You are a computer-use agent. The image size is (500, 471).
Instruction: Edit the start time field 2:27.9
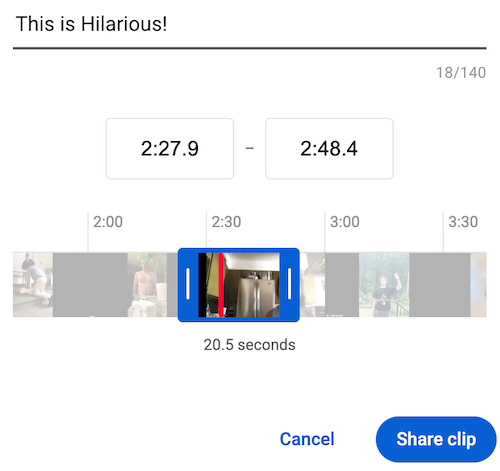click(x=170, y=148)
